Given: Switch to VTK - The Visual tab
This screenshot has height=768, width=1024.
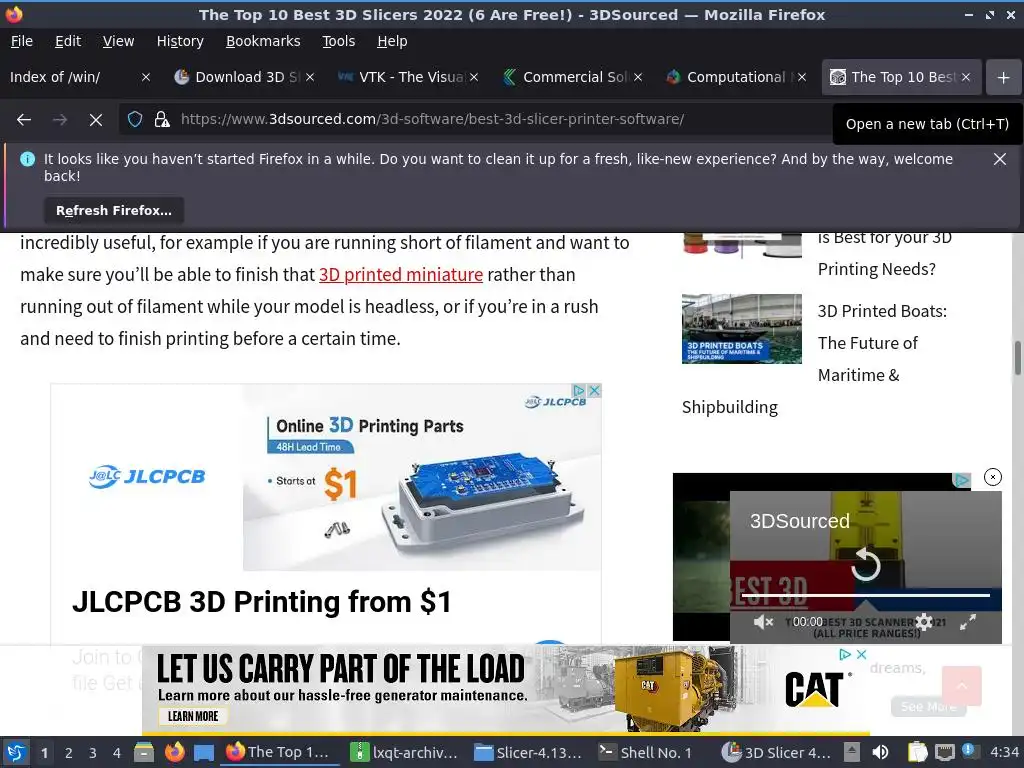Looking at the screenshot, I should [x=402, y=77].
